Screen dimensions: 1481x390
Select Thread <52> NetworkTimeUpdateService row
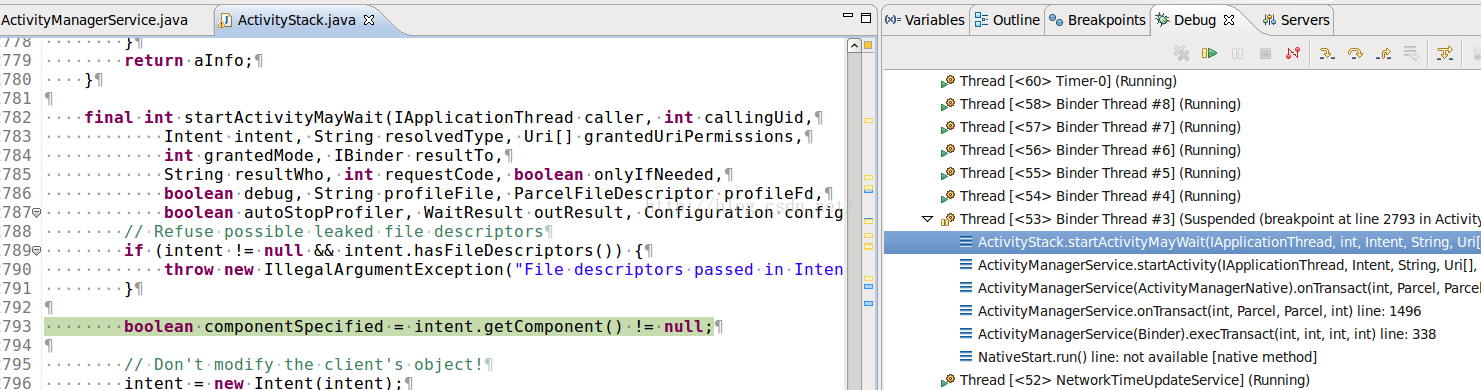1124,380
